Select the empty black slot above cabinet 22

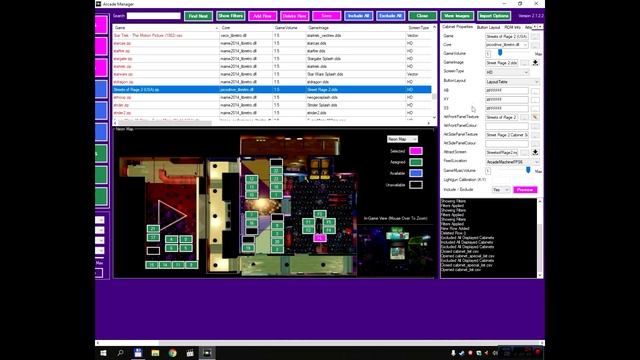[x=276, y=162]
